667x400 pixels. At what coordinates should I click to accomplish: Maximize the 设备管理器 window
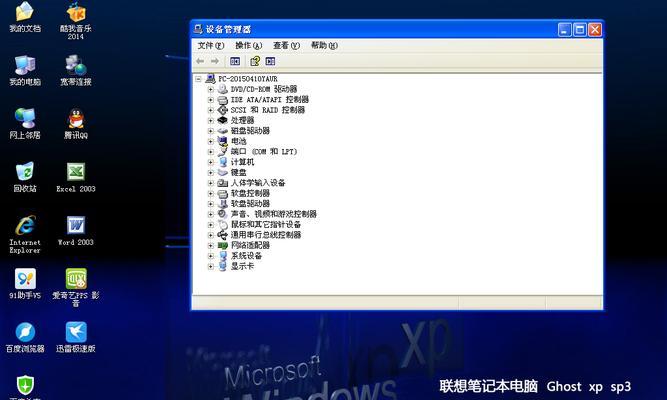pyautogui.click(x=580, y=30)
